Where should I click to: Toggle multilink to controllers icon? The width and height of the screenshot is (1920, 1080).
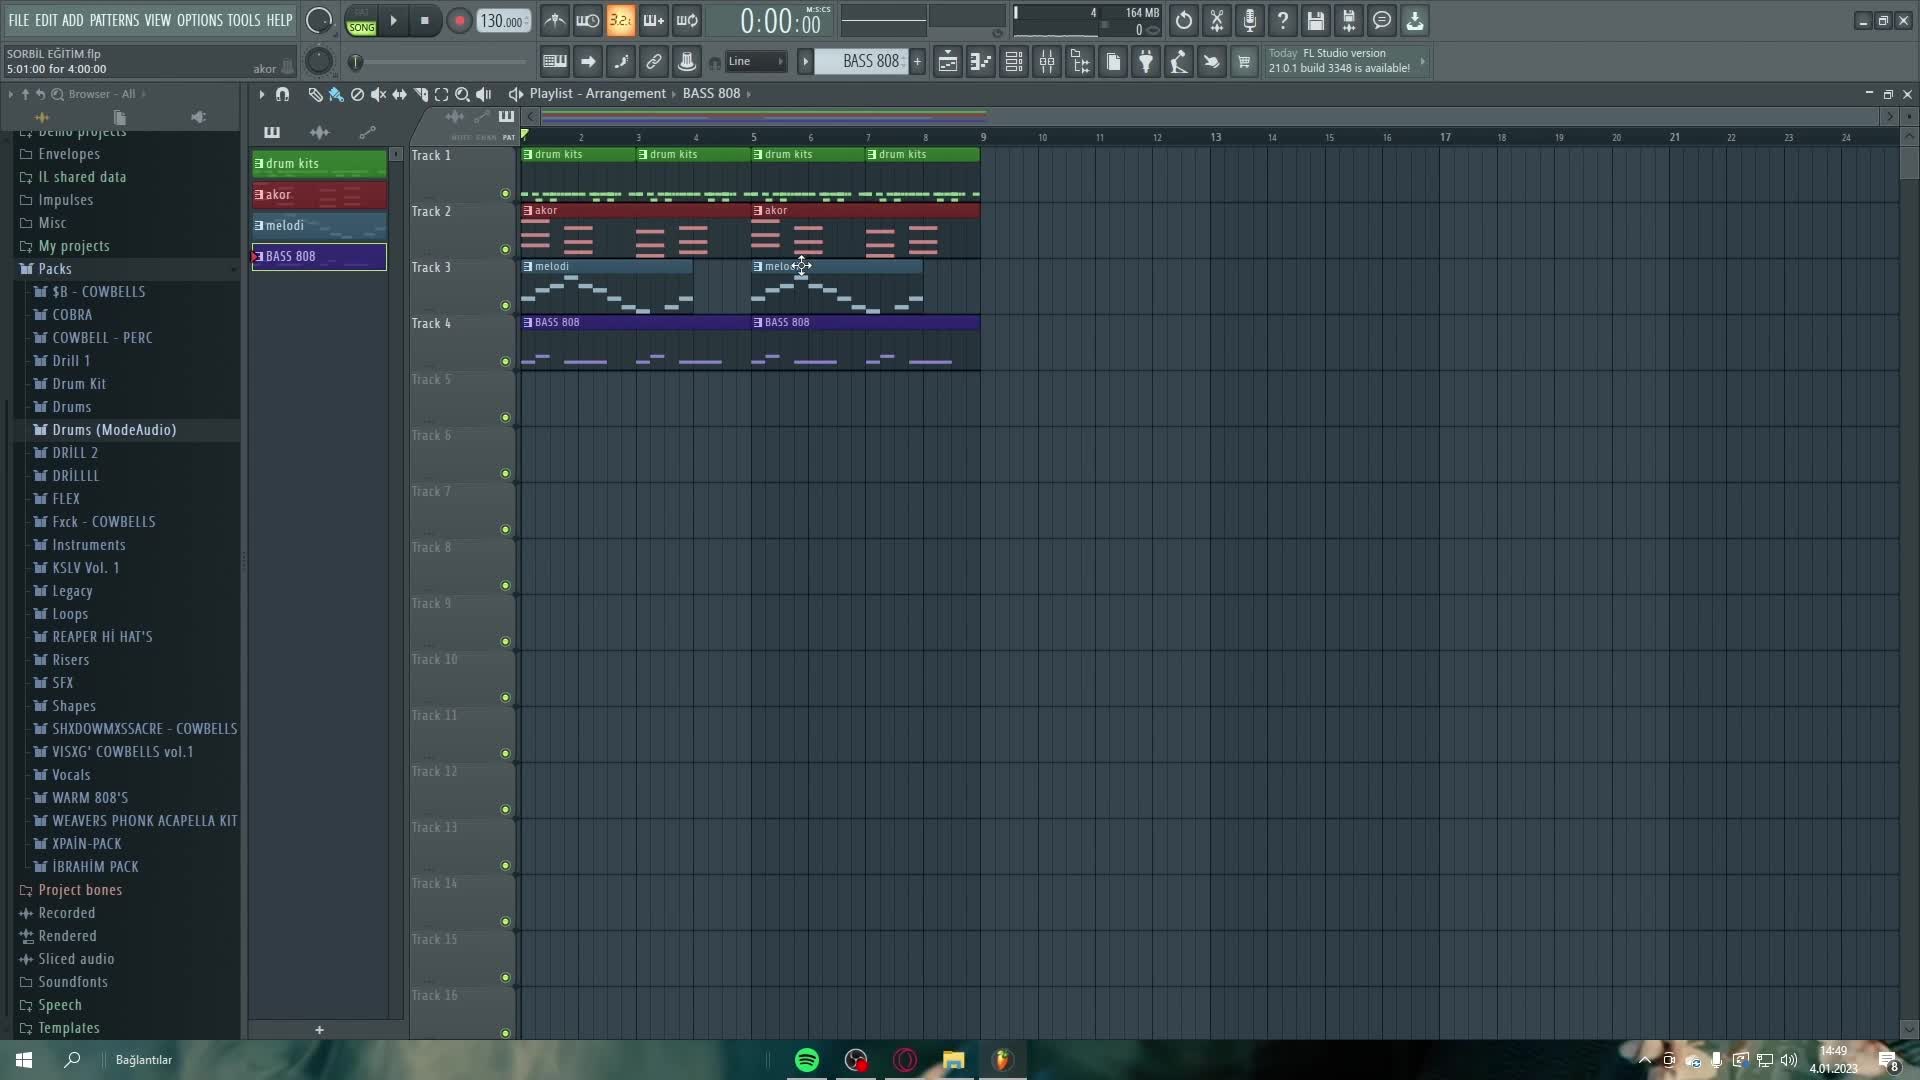[687, 62]
